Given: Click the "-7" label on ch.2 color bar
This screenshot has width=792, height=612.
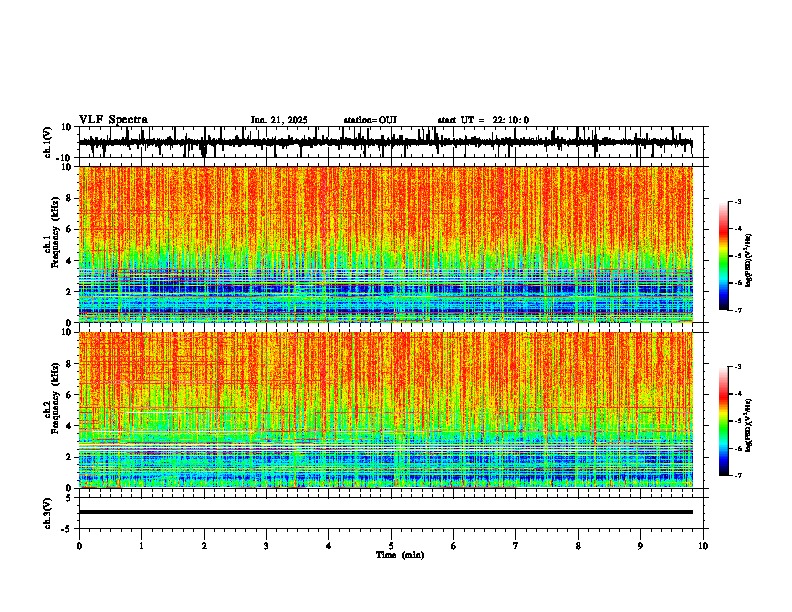Looking at the screenshot, I should 738,475.
